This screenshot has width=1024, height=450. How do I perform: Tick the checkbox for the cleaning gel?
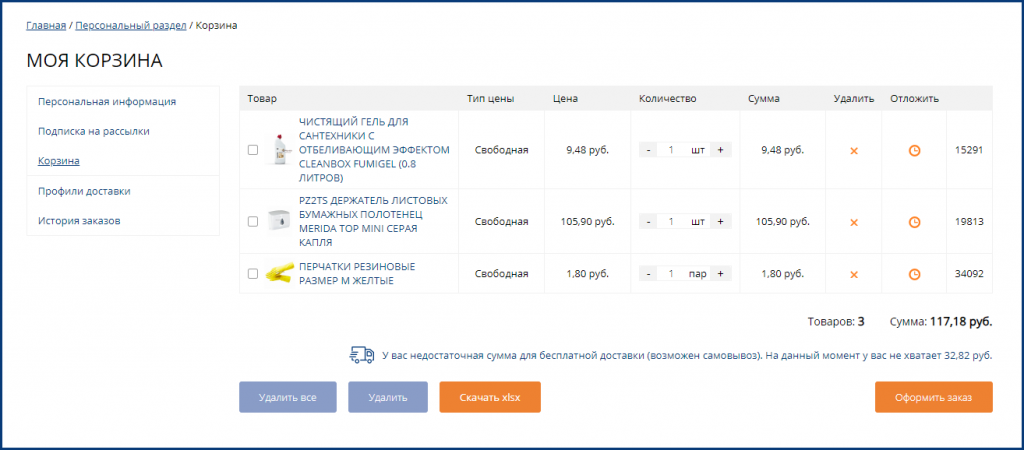pos(253,150)
